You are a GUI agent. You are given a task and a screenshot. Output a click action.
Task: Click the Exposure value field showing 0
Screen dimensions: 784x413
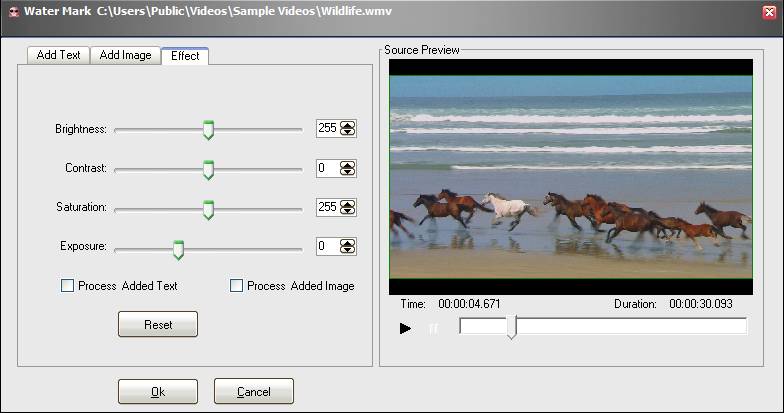(328, 246)
